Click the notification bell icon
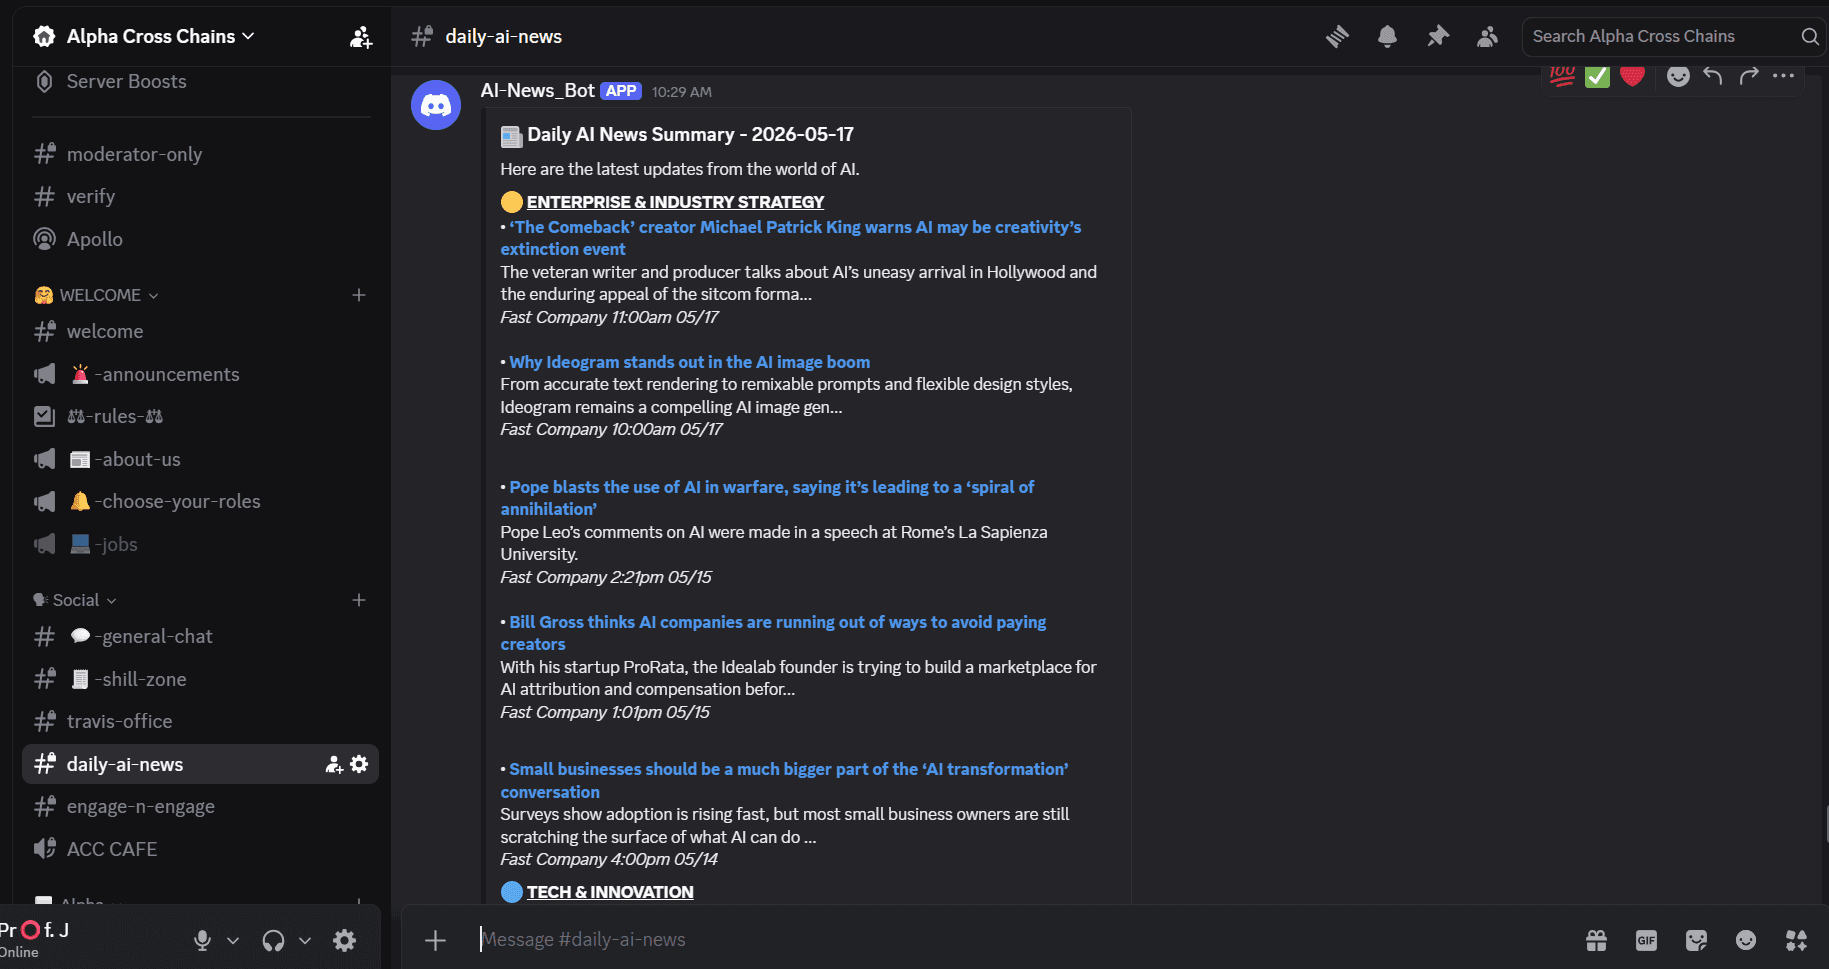The width and height of the screenshot is (1829, 969). [x=1387, y=37]
